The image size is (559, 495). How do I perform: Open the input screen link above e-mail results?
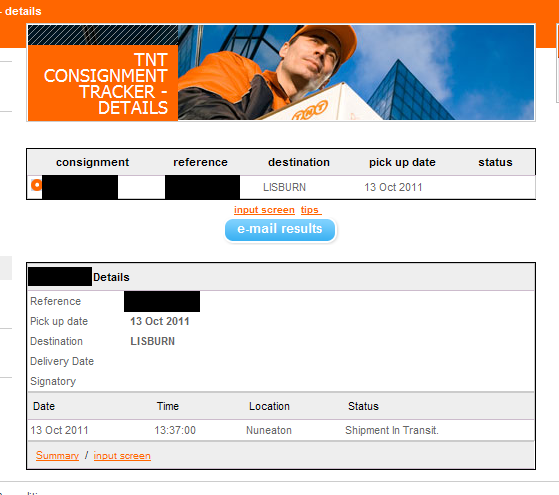coord(264,210)
